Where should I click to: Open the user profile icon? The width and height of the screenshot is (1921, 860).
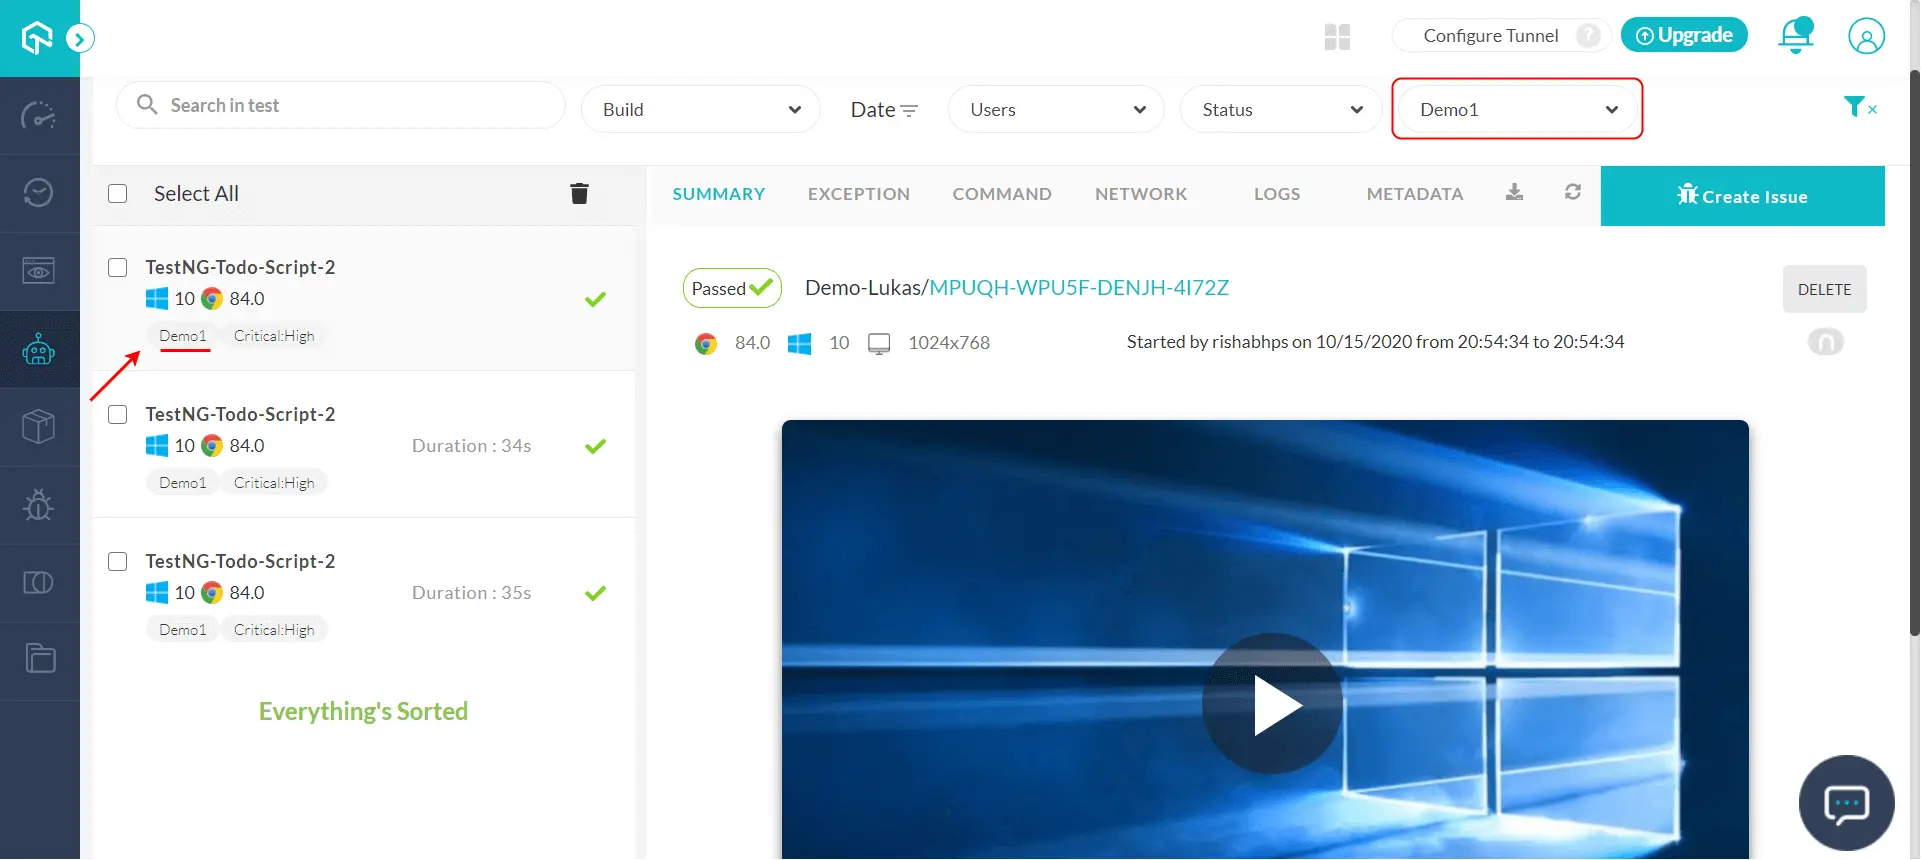pos(1866,37)
